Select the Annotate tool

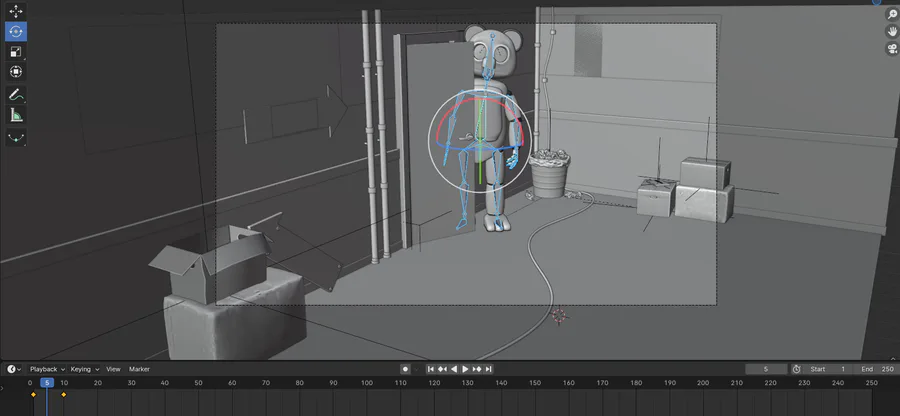coord(15,95)
